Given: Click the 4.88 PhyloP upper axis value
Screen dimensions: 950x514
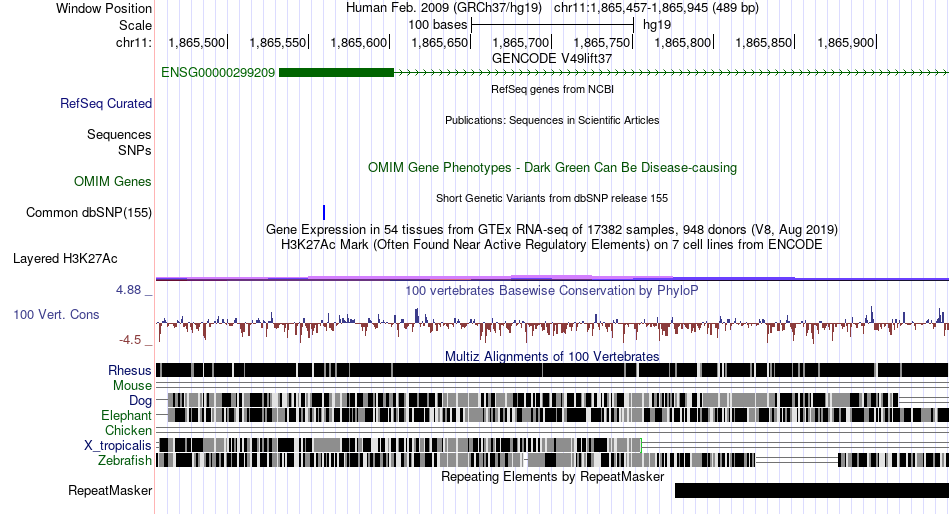Looking at the screenshot, I should coord(128,290).
